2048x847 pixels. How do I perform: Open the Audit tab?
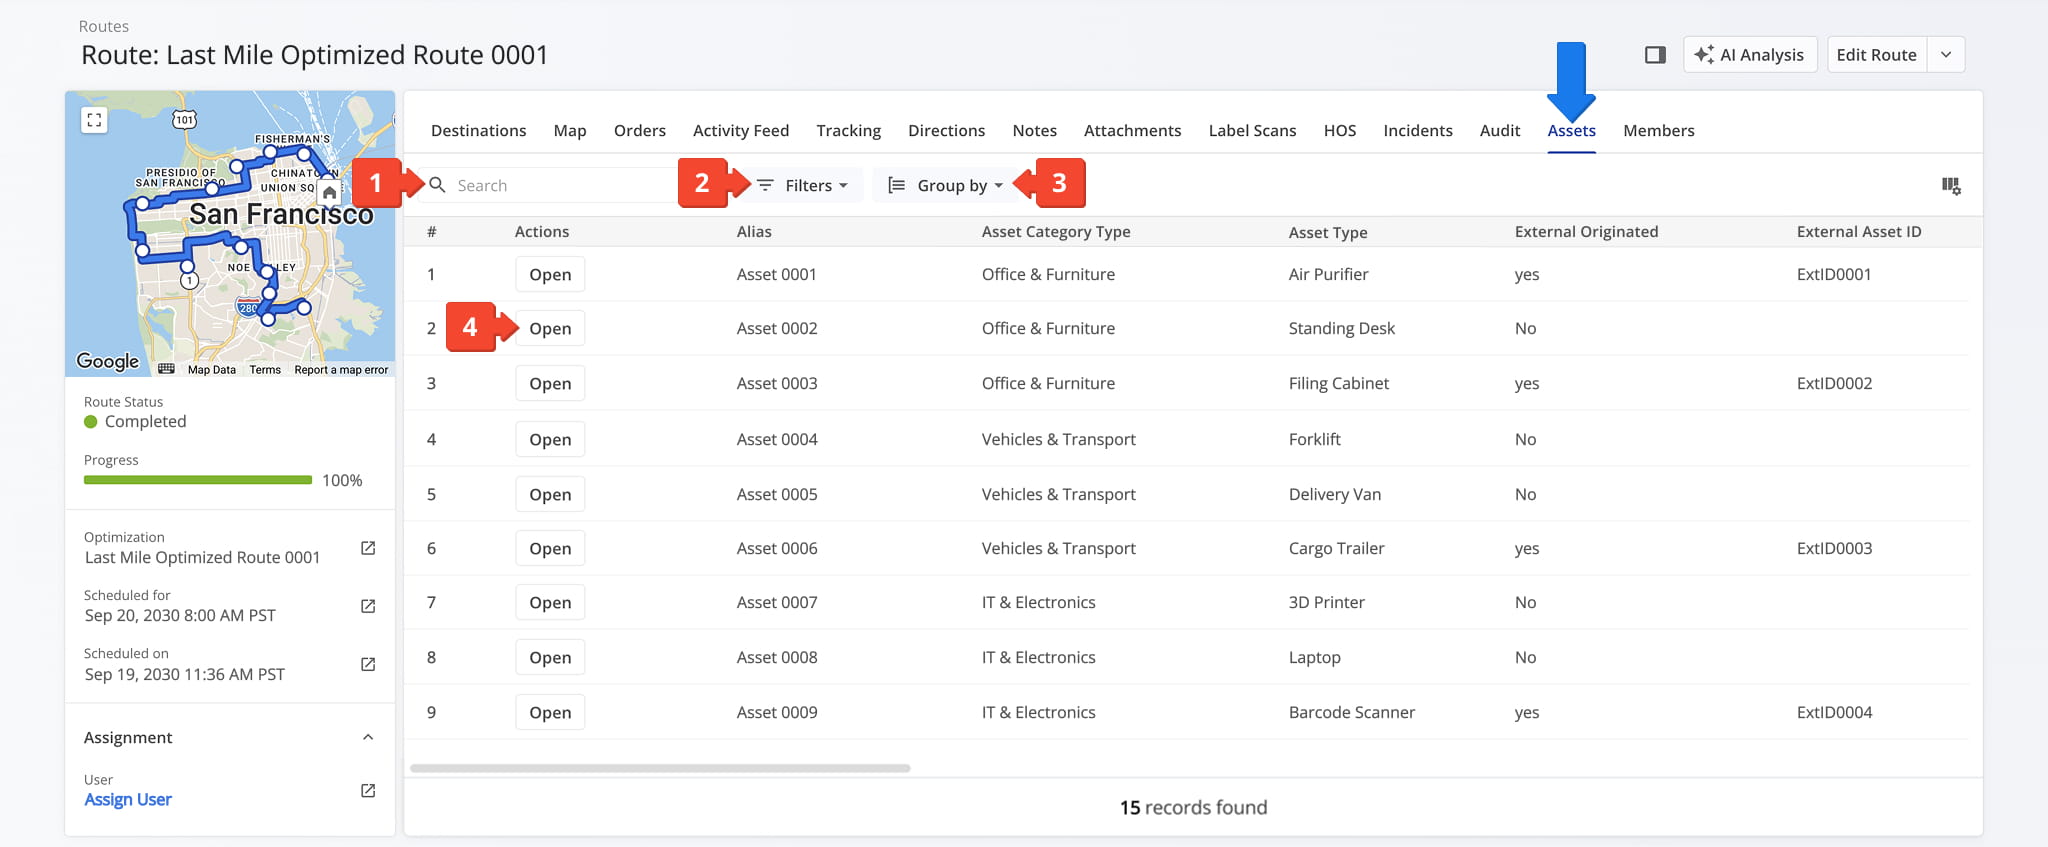[1500, 130]
